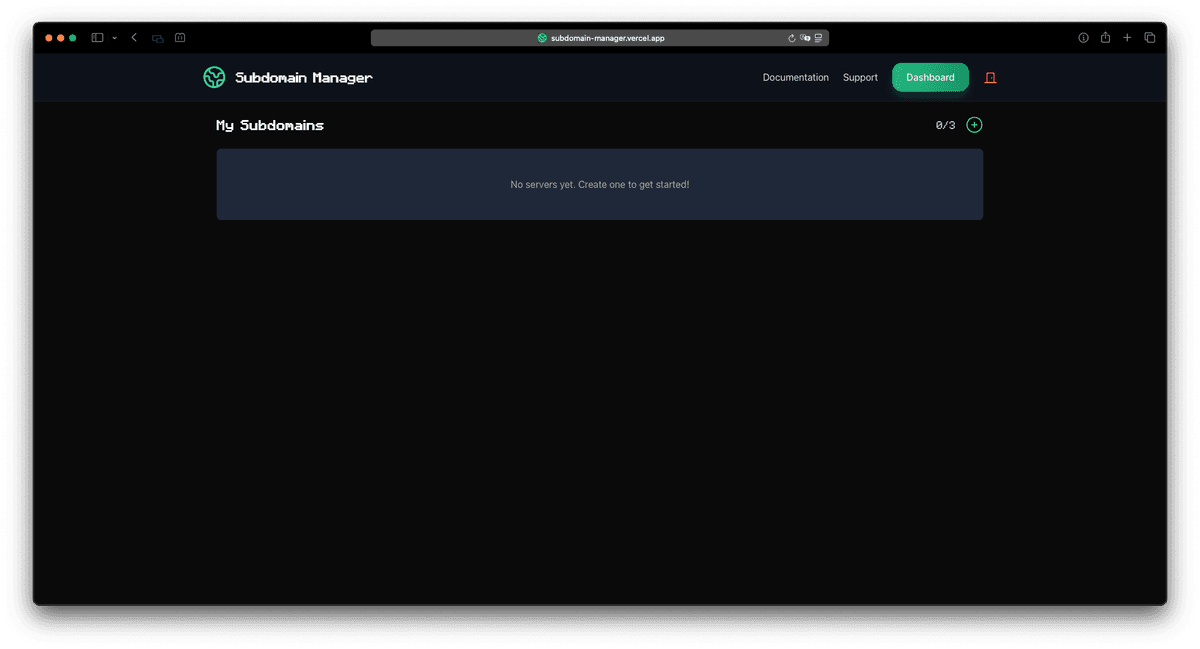Click the share icon in the browser toolbar
The width and height of the screenshot is (1200, 649).
(1104, 37)
